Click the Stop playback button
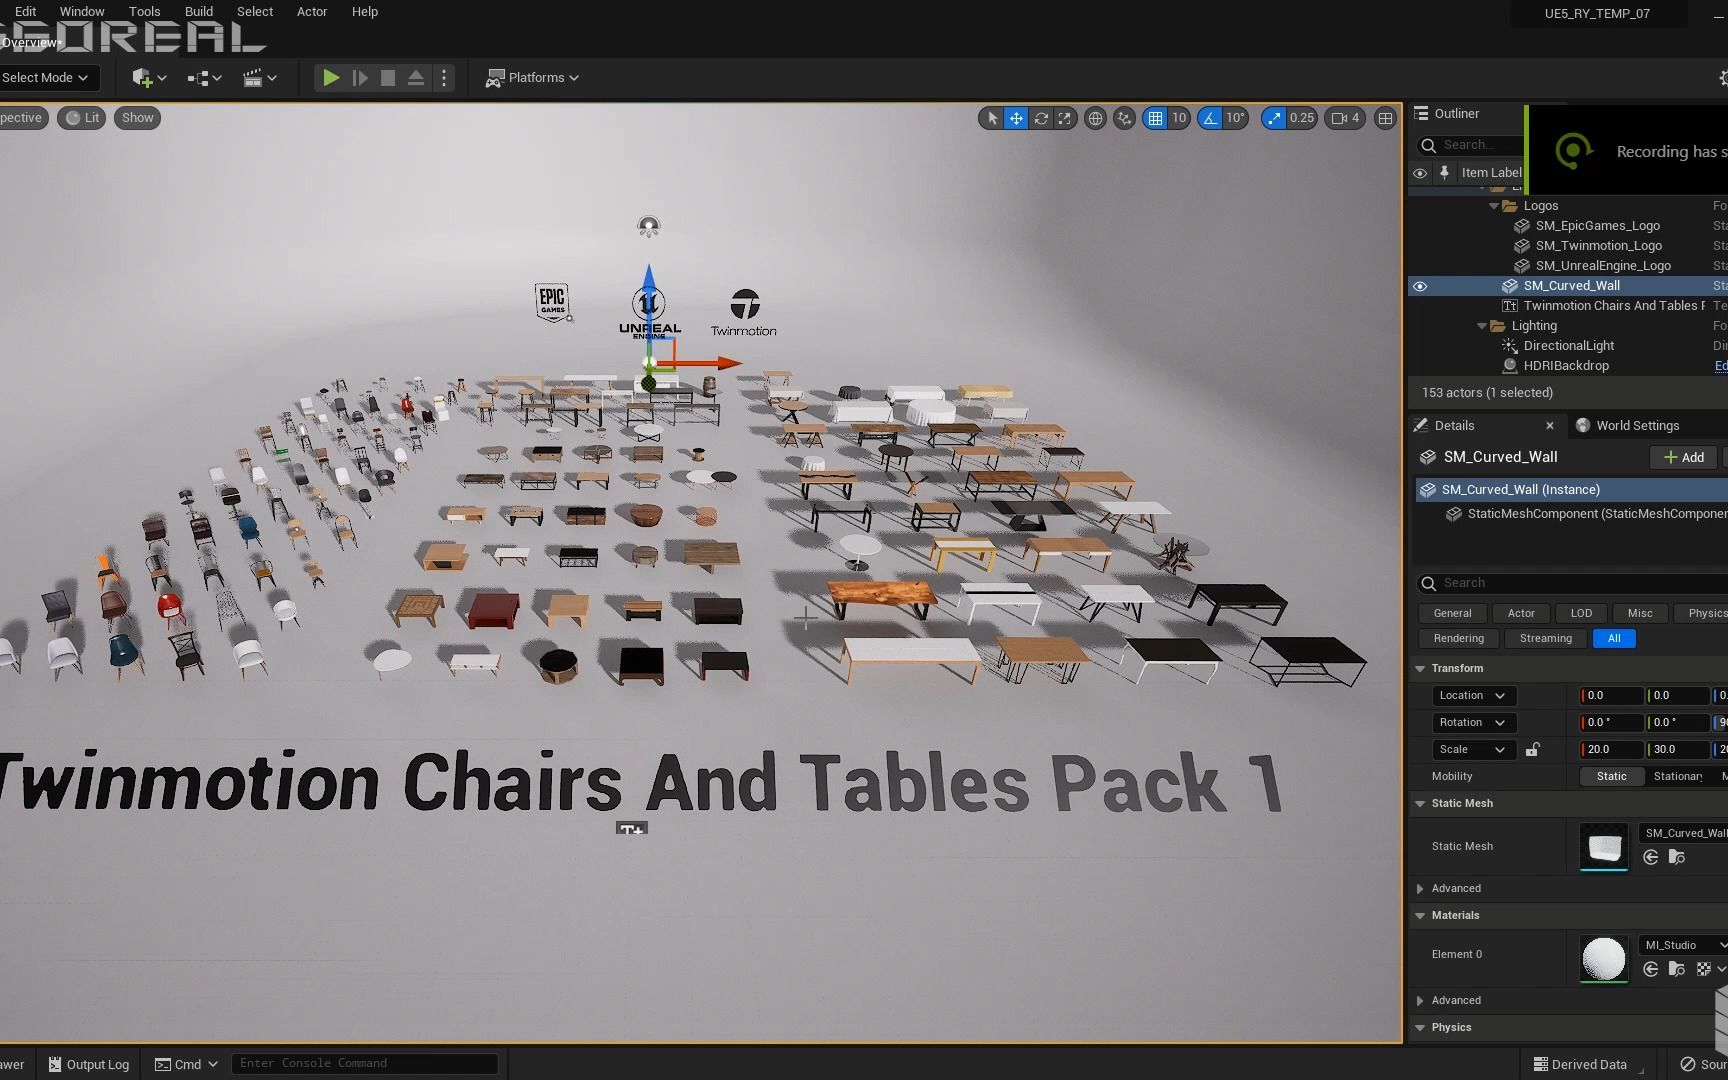This screenshot has height=1080, width=1728. tap(388, 77)
